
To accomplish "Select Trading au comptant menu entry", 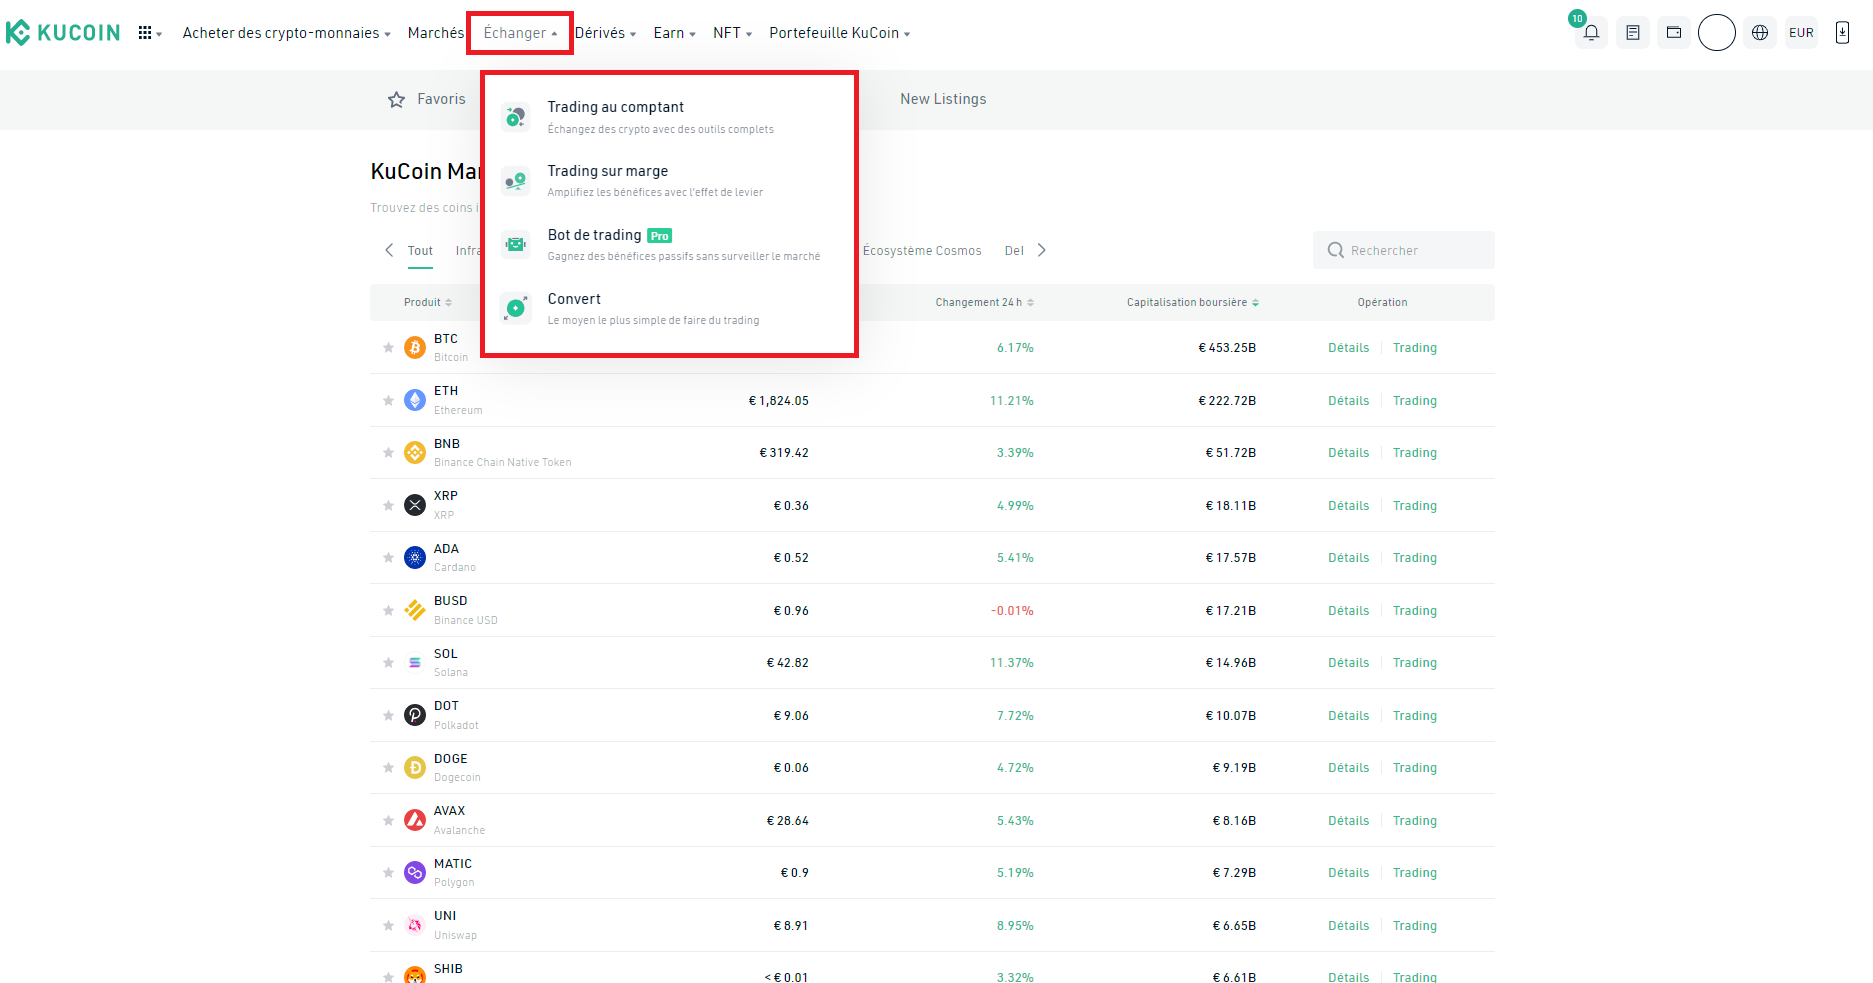I will 668,117.
